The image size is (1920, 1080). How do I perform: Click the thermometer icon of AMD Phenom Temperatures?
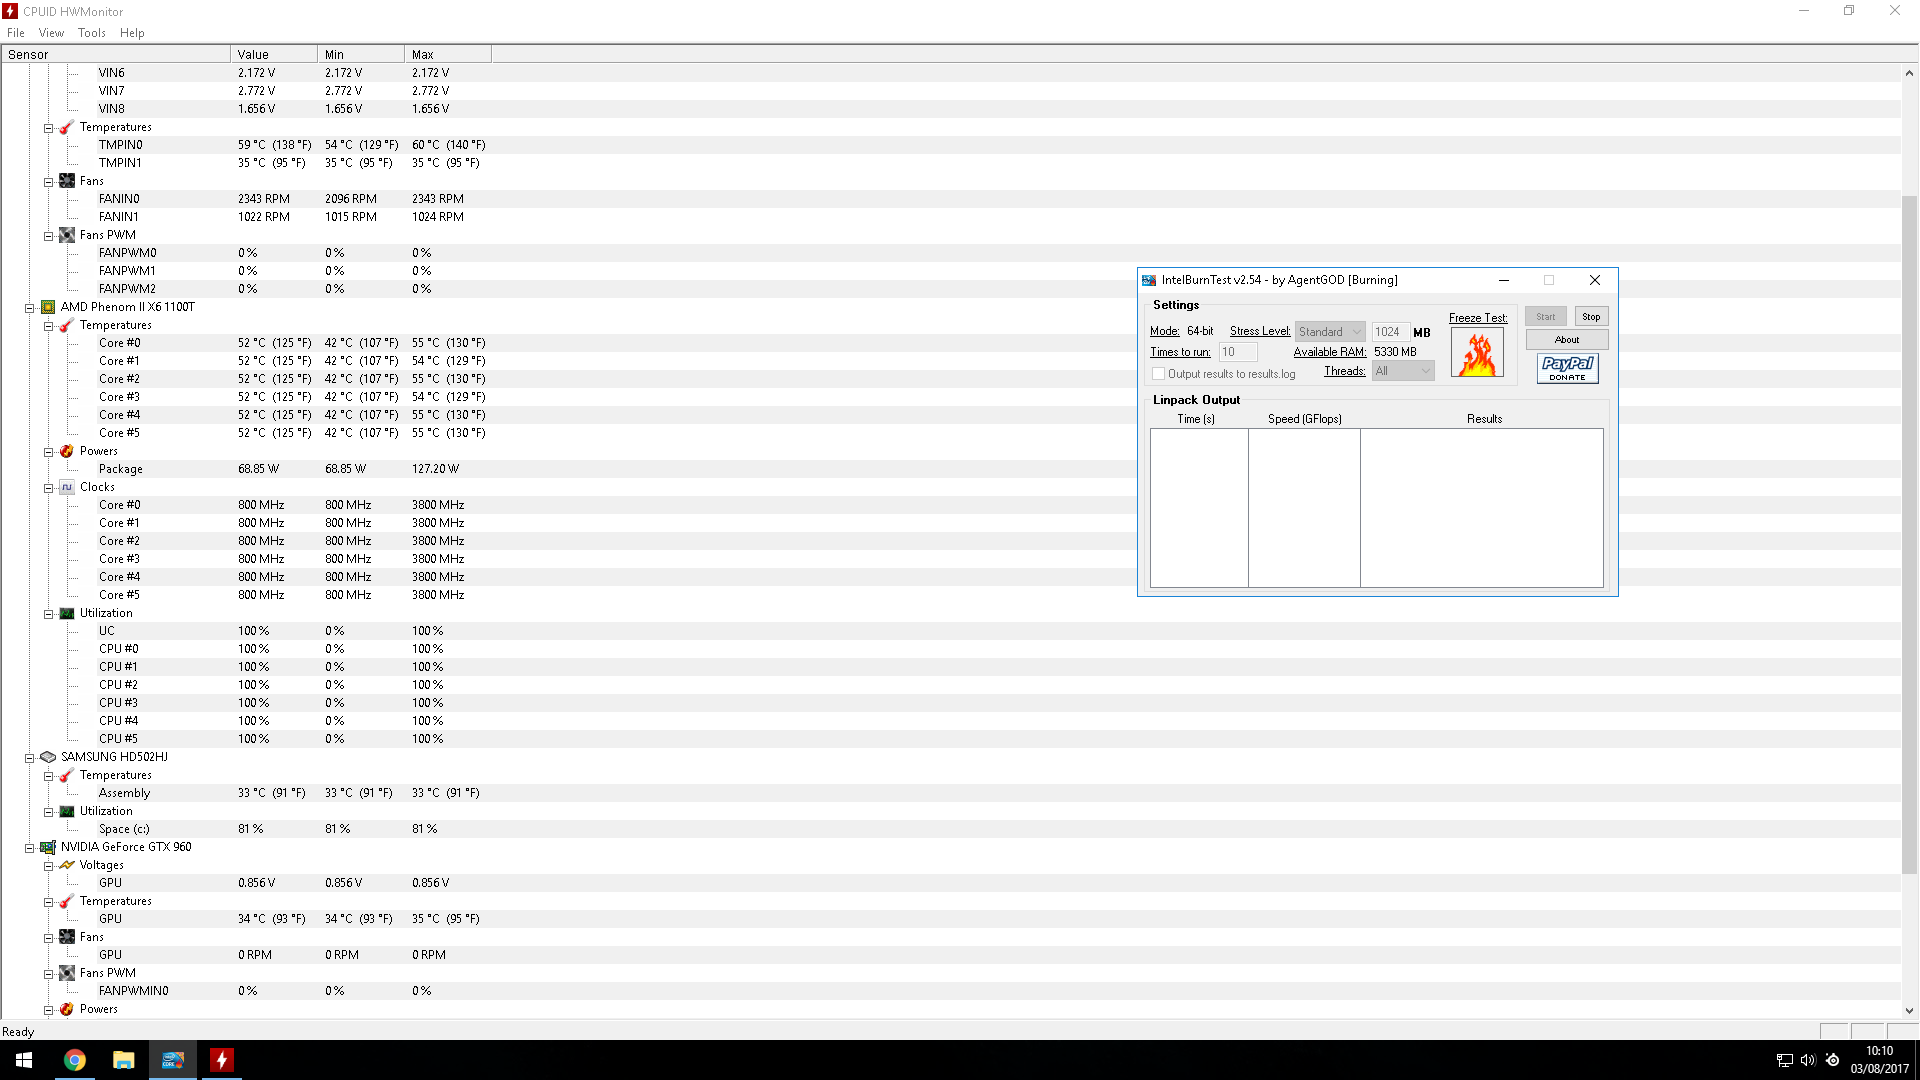67,325
